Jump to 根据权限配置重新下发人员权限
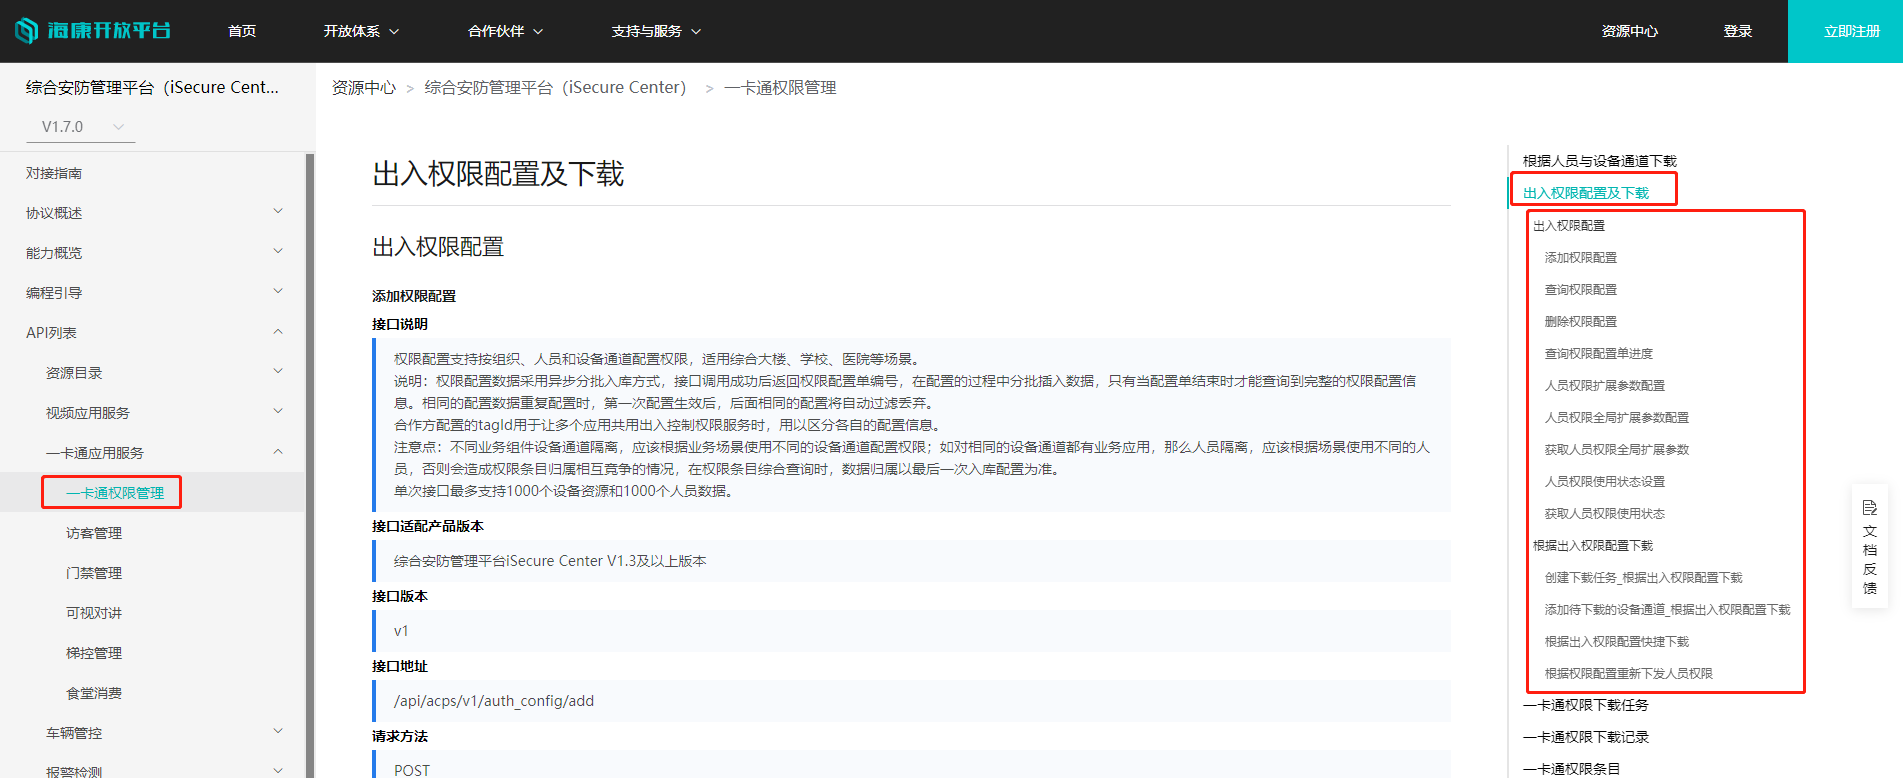 point(1629,674)
